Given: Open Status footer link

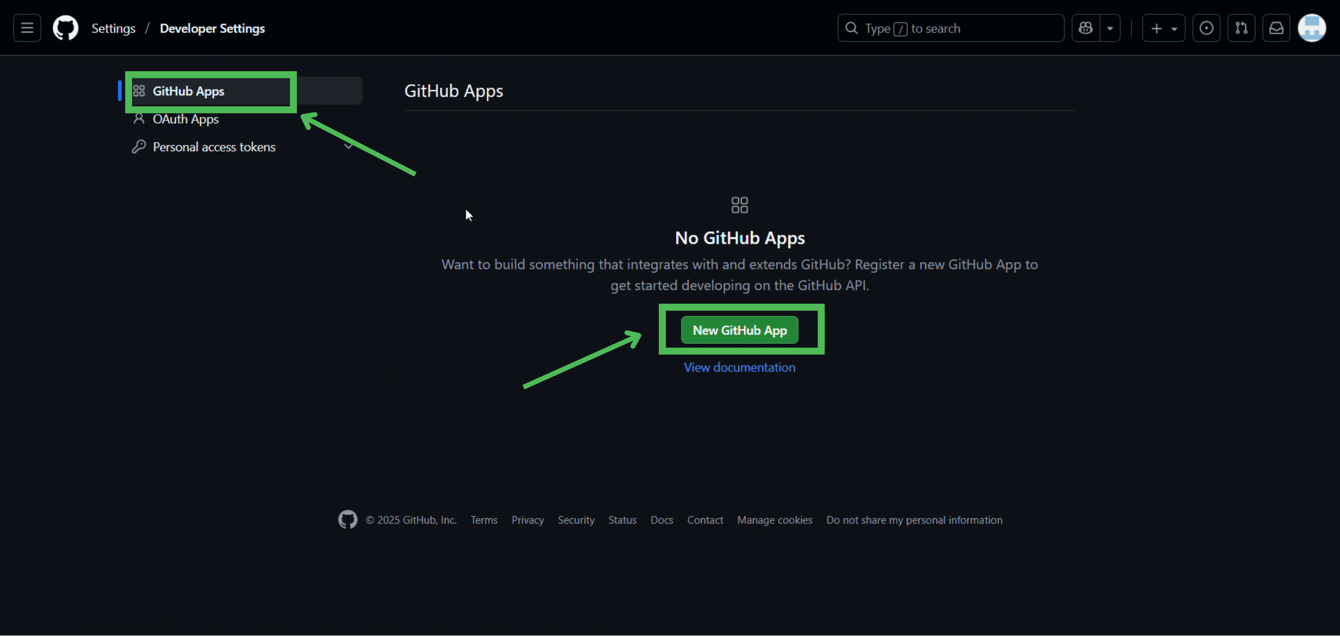Looking at the screenshot, I should pos(622,520).
